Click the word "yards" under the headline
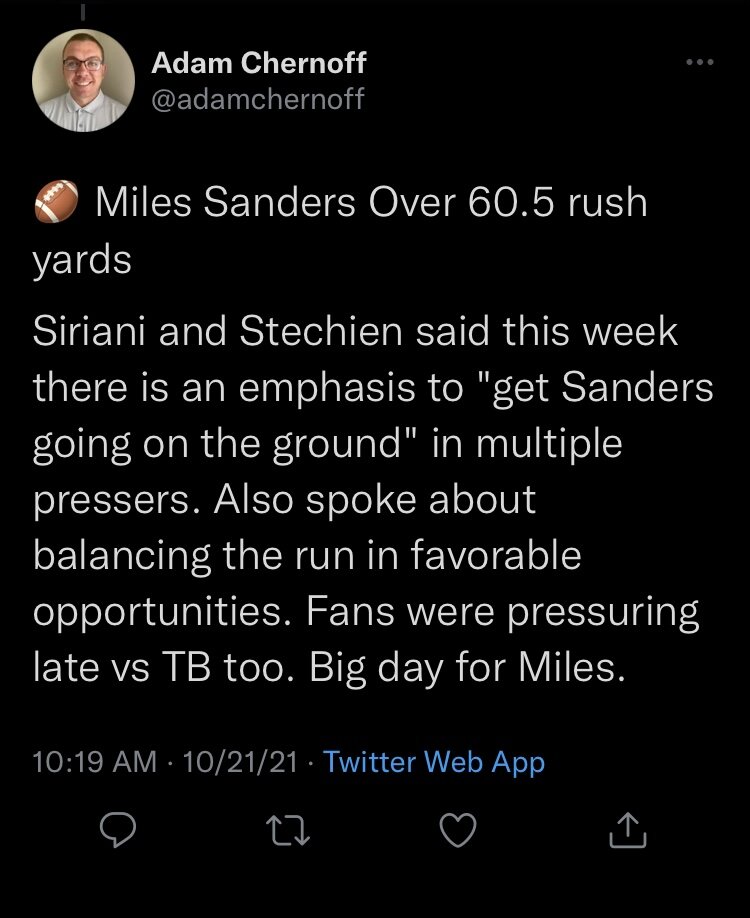Viewport: 750px width, 918px height. (x=82, y=259)
